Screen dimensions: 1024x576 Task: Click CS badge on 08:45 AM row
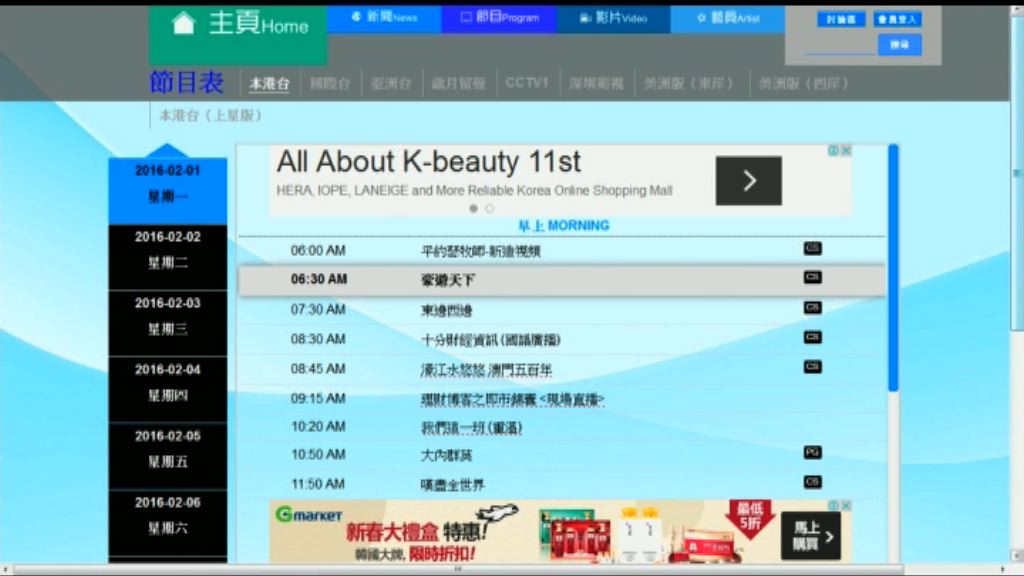point(812,367)
